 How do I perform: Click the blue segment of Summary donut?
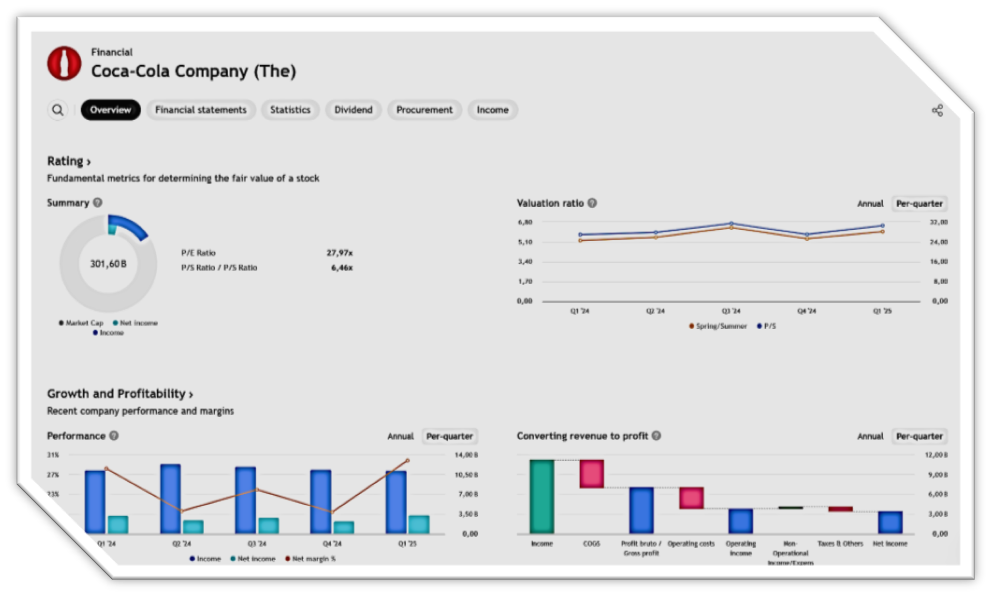130,226
